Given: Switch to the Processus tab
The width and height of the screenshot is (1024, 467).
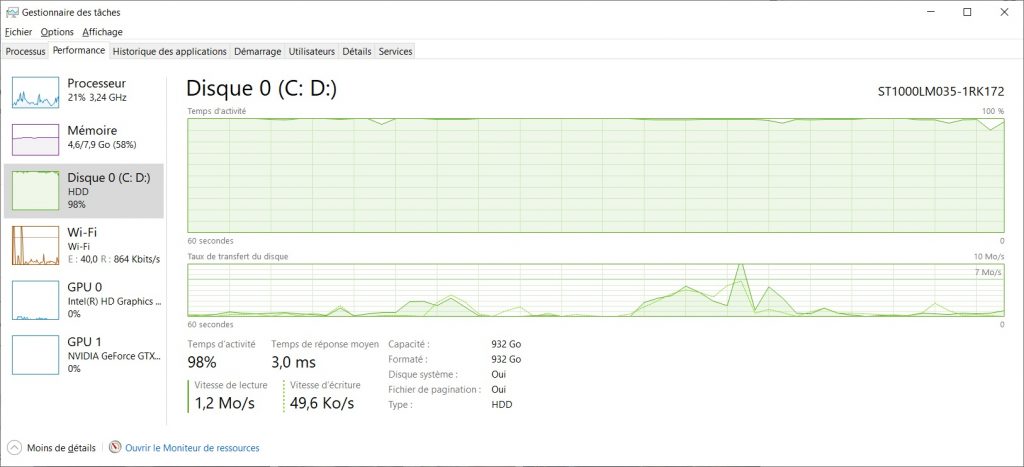Looking at the screenshot, I should [25, 51].
